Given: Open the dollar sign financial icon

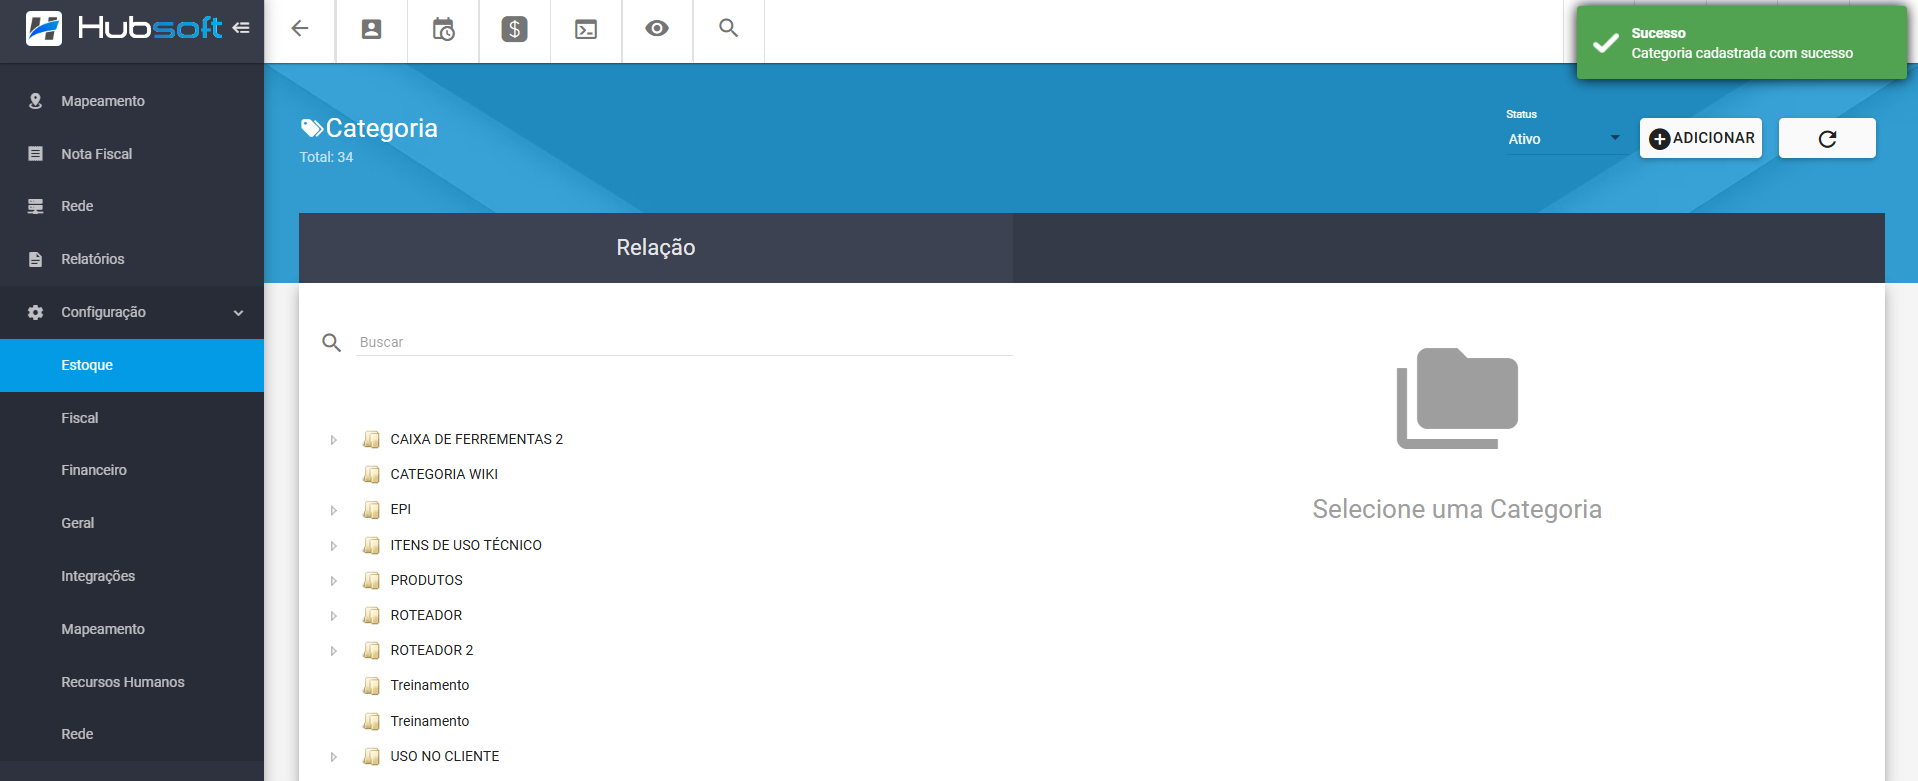Looking at the screenshot, I should pyautogui.click(x=514, y=29).
